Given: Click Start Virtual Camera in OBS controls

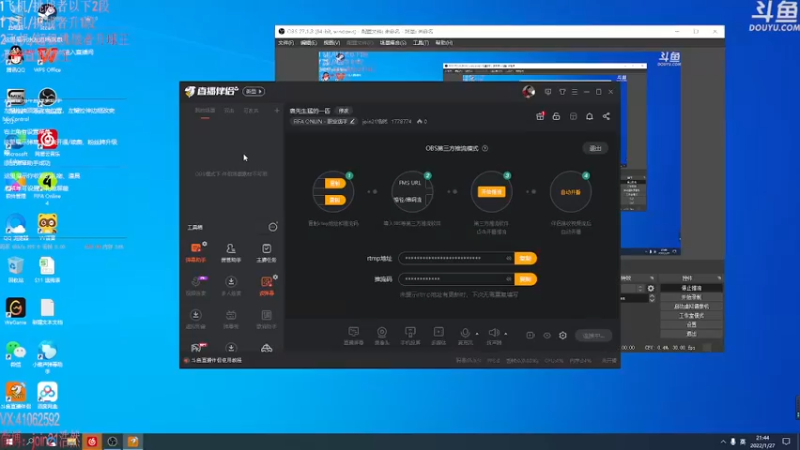Looking at the screenshot, I should (691, 307).
